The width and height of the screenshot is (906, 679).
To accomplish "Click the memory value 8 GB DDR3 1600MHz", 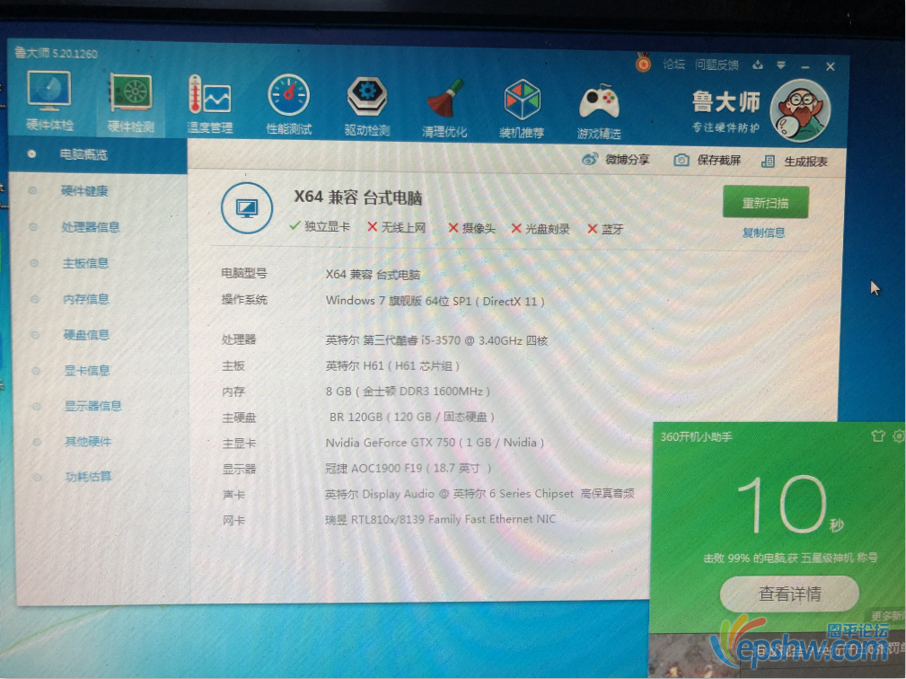I will point(407,391).
